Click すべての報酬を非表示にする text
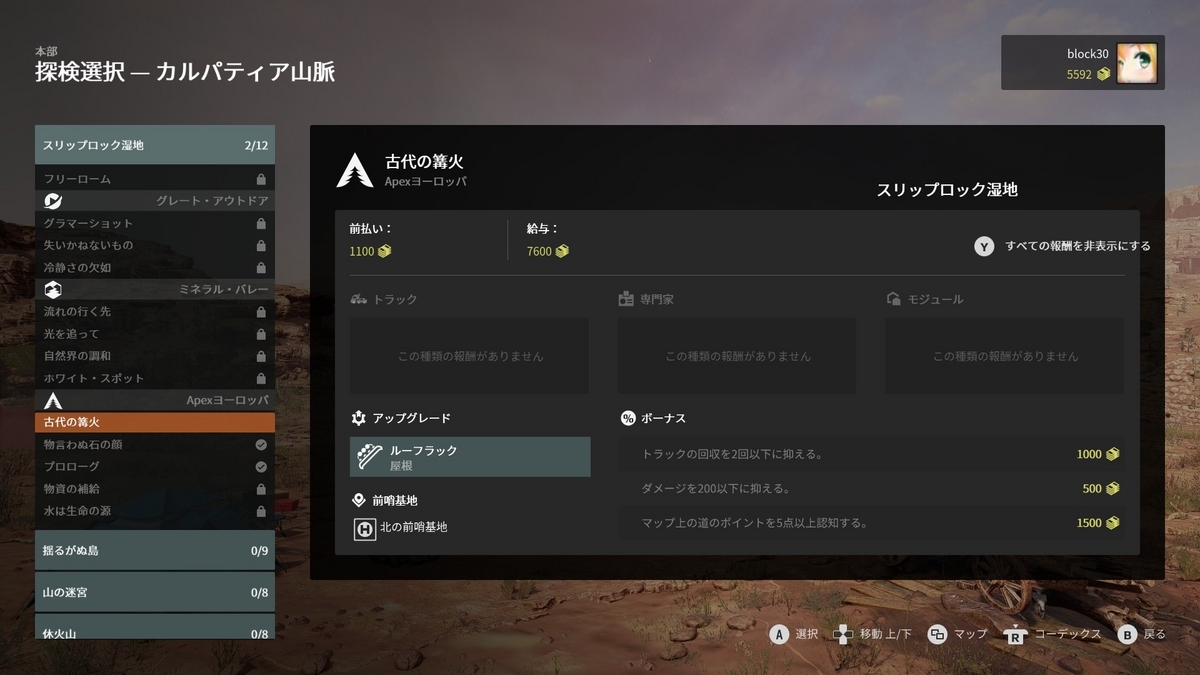 click(1078, 246)
